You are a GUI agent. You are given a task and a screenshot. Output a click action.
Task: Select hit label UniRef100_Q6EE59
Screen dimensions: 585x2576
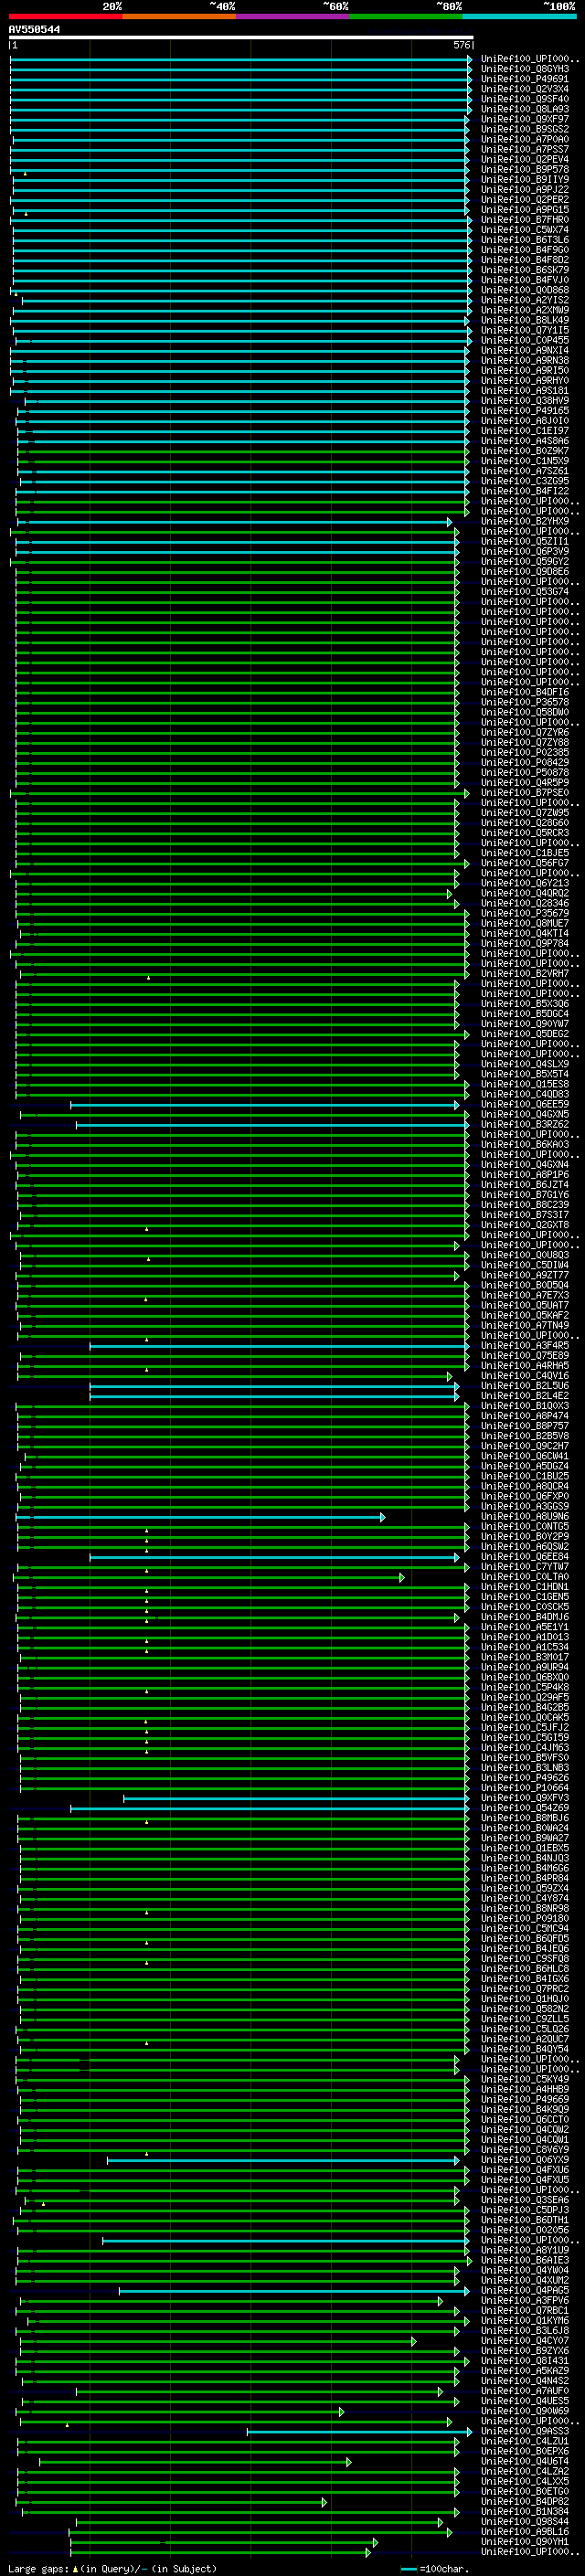[525, 1104]
